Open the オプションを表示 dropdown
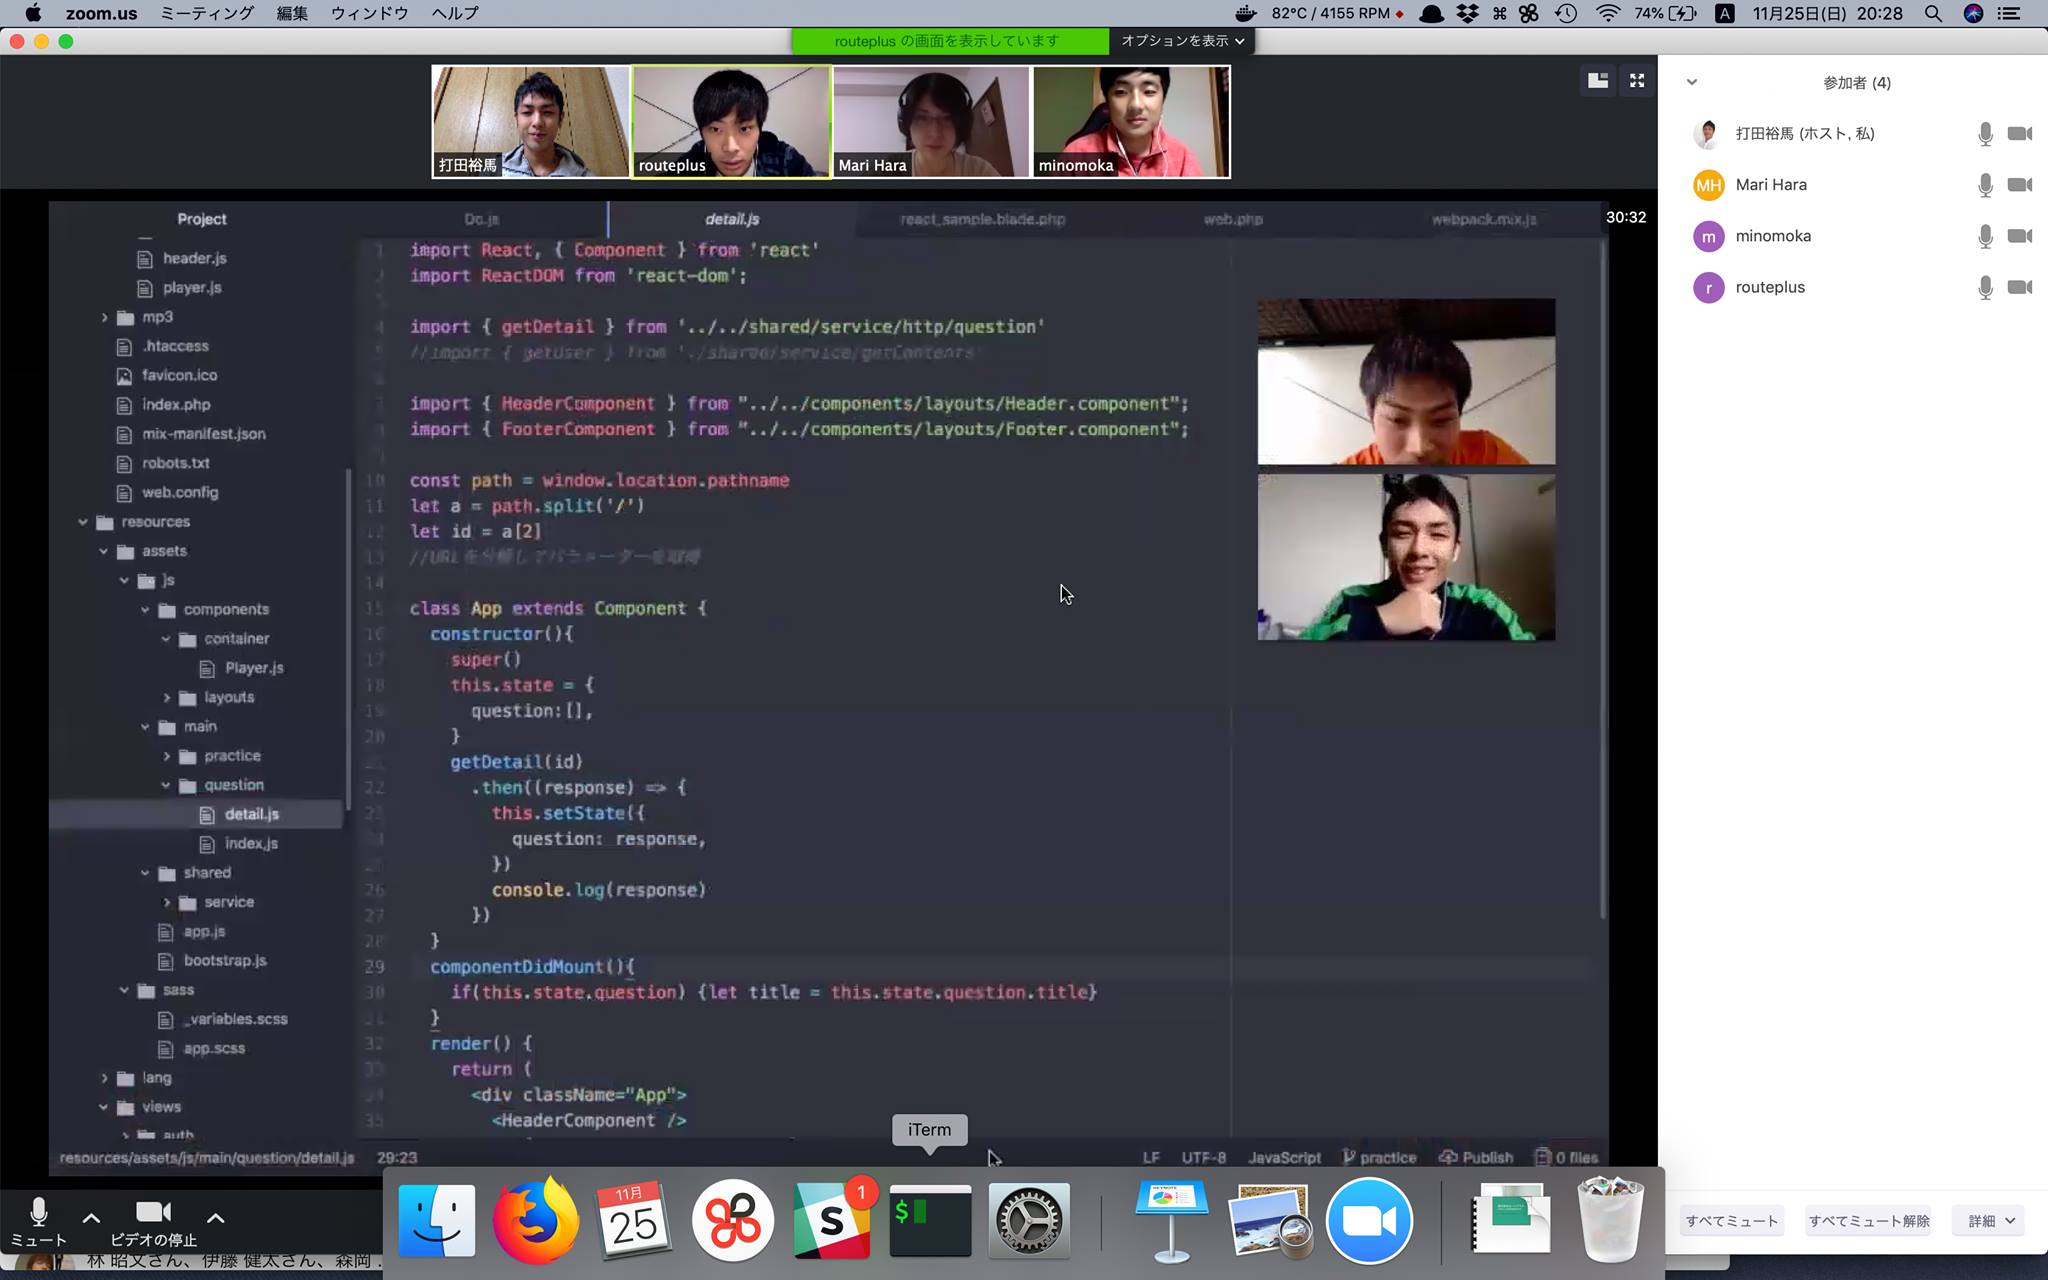The image size is (2048, 1280). (1182, 41)
